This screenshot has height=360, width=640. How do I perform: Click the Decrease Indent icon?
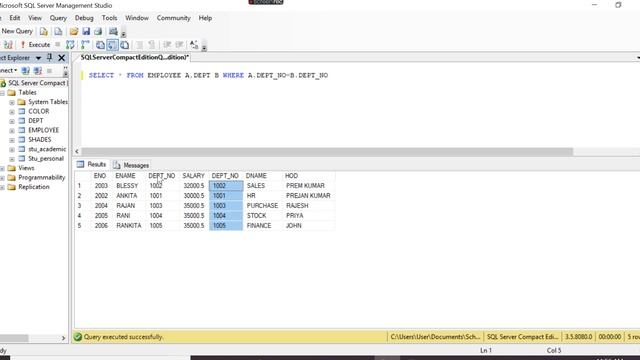[167, 45]
